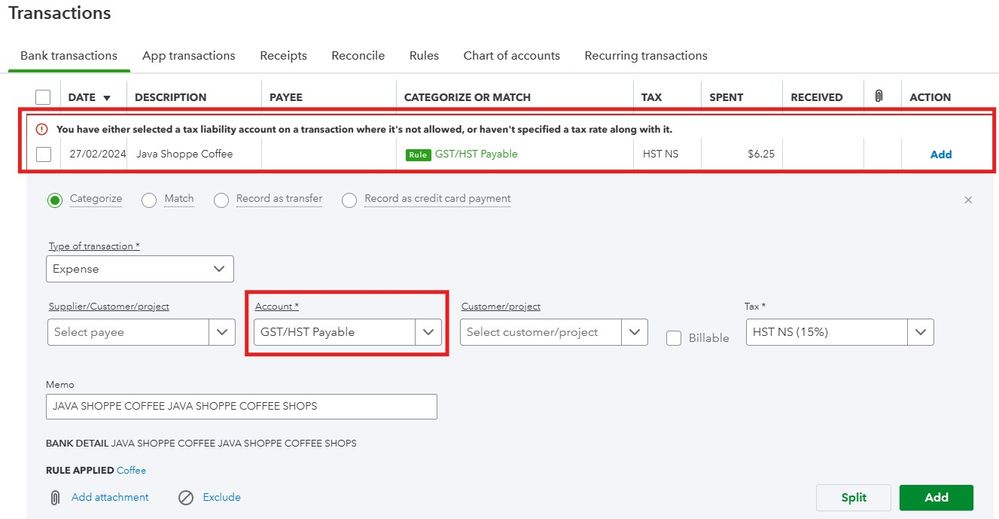The image size is (999, 519).
Task: Click the Exclude circle-slash icon
Action: [x=185, y=497]
